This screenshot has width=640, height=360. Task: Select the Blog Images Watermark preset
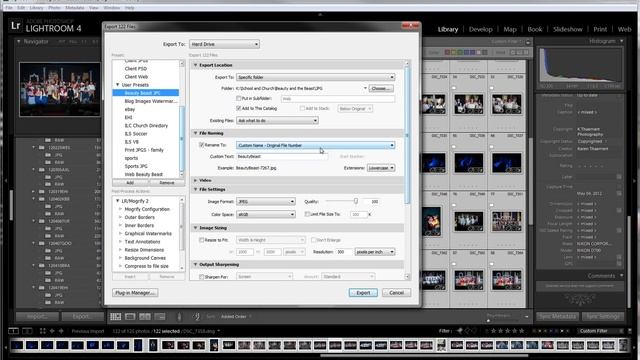pos(151,101)
